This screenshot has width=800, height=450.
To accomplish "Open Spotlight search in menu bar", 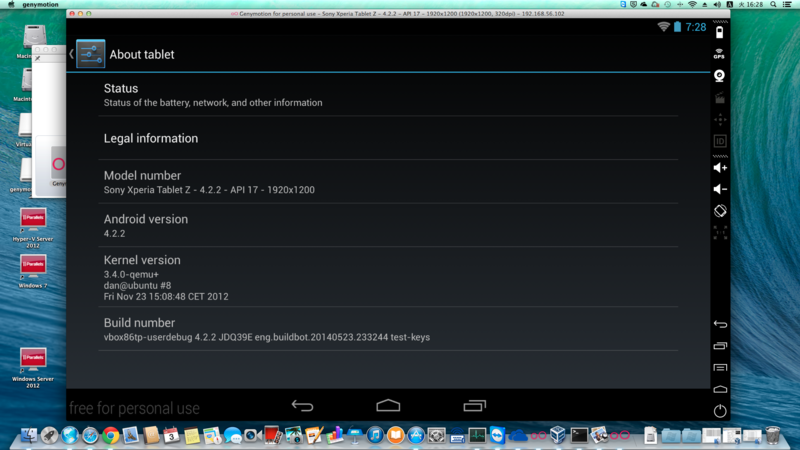I will coord(773,4).
